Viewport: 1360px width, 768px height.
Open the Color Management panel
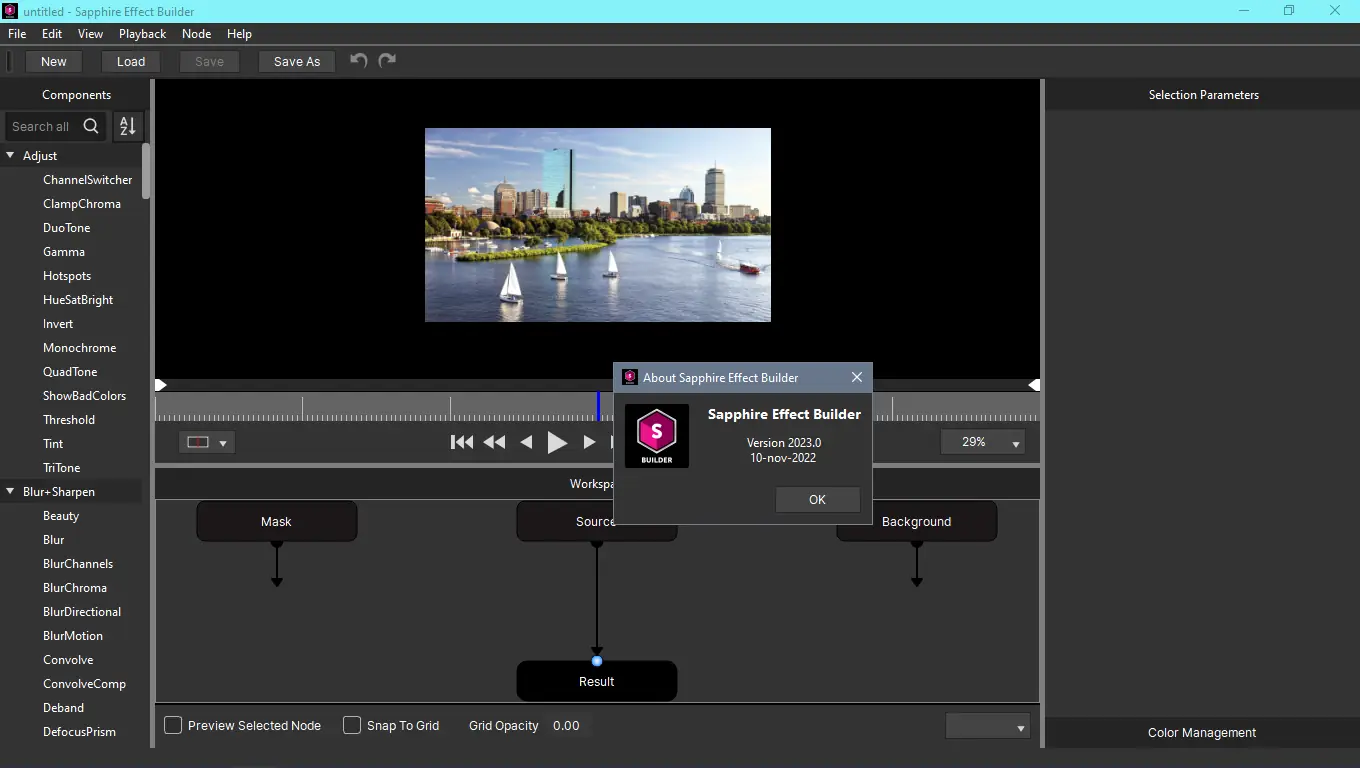[1202, 732]
